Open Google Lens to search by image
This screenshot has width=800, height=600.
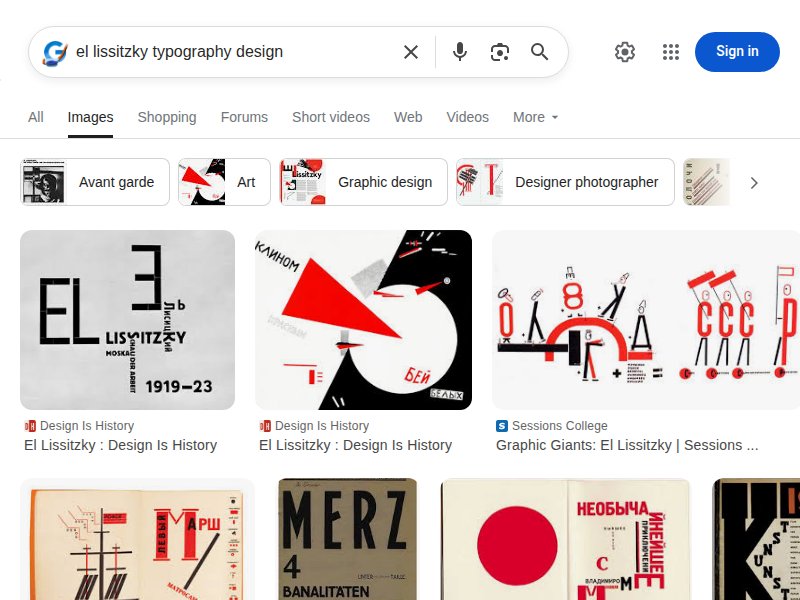coord(500,52)
